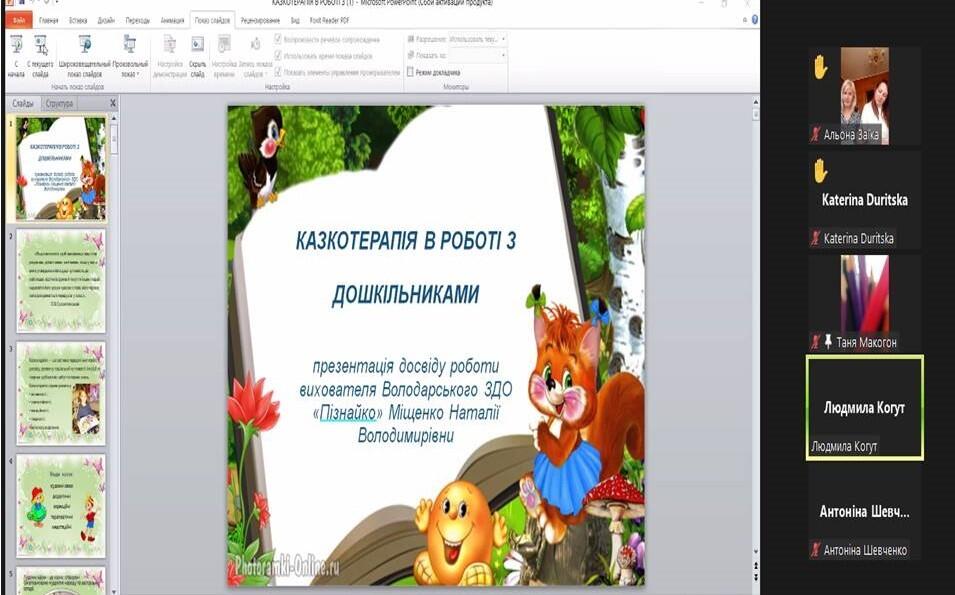The height and width of the screenshot is (595, 955).
Task: Select slide 2 thumbnail
Action: (x=61, y=280)
